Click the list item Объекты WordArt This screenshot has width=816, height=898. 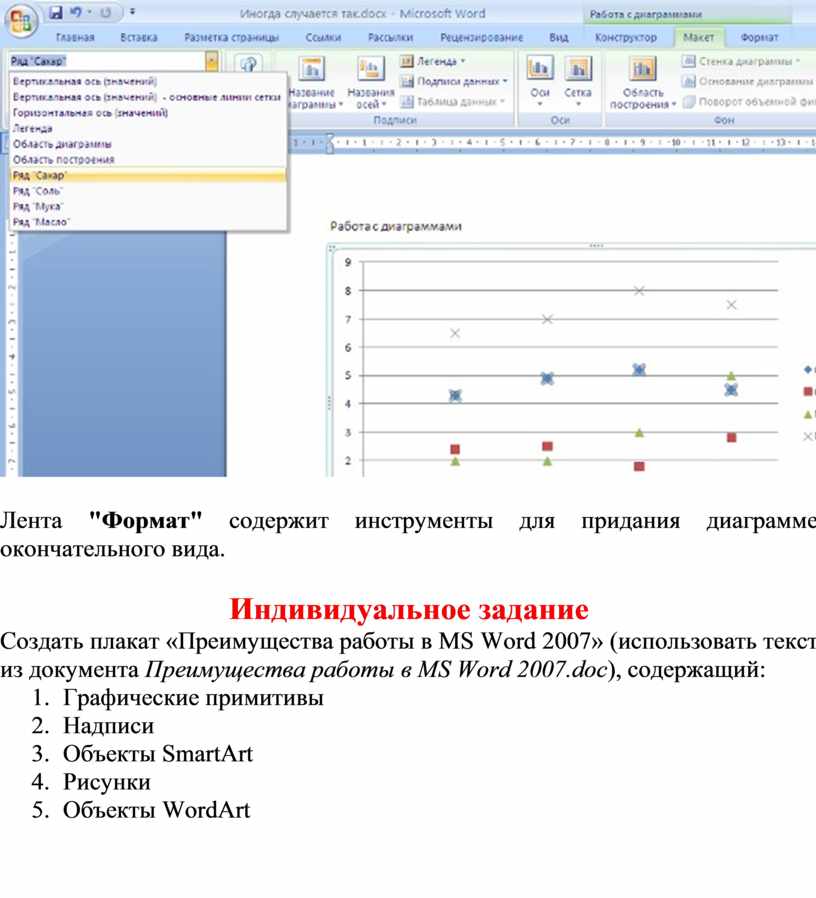[156, 810]
